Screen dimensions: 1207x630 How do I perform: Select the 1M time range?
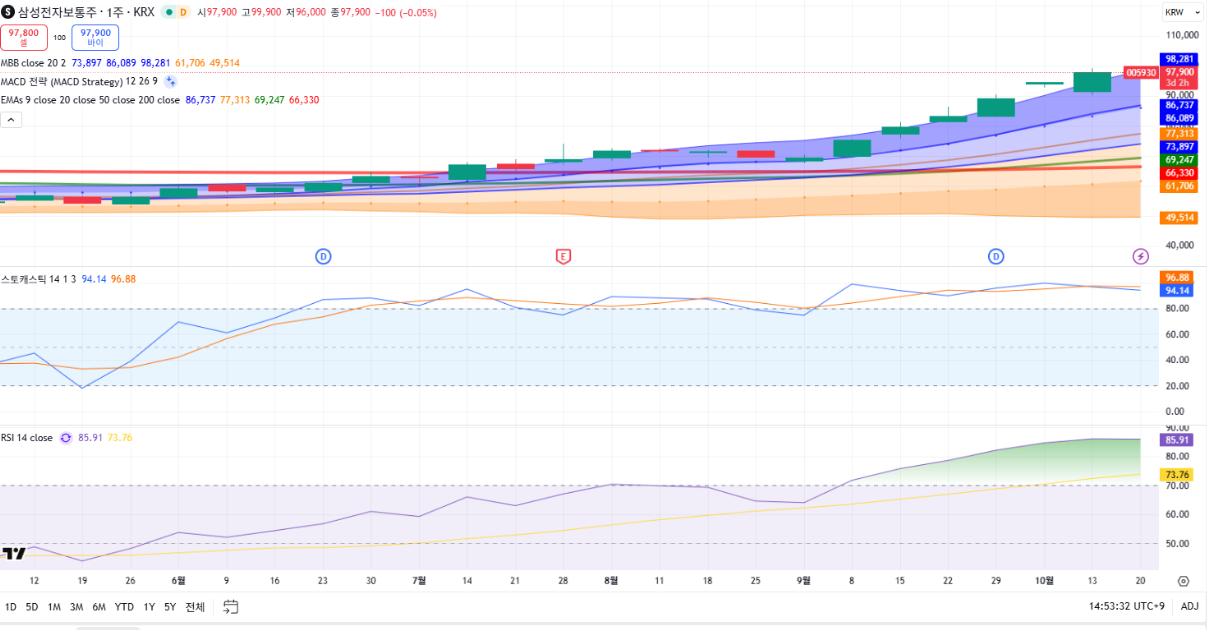(54, 606)
